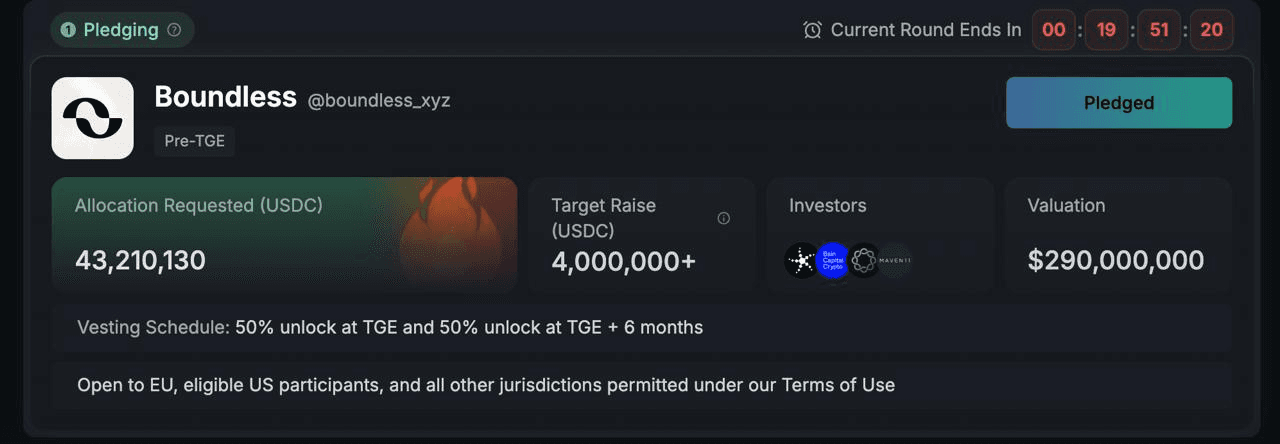Viewport: 1280px width, 444px height.
Task: Click the Boundless logo icon
Action: pyautogui.click(x=92, y=118)
